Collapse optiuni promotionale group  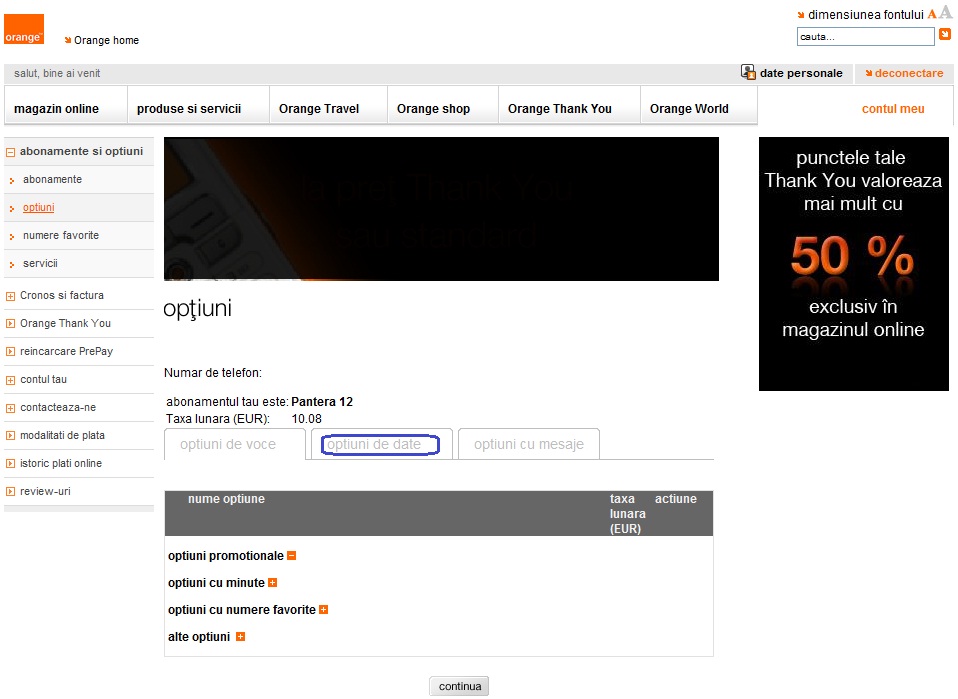click(x=291, y=555)
